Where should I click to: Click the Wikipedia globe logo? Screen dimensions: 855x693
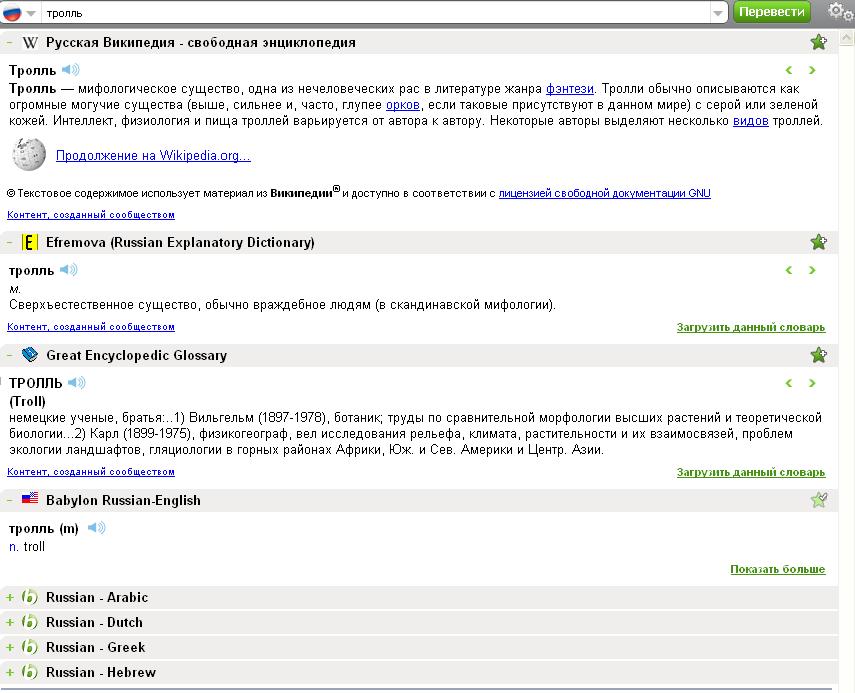pyautogui.click(x=29, y=154)
